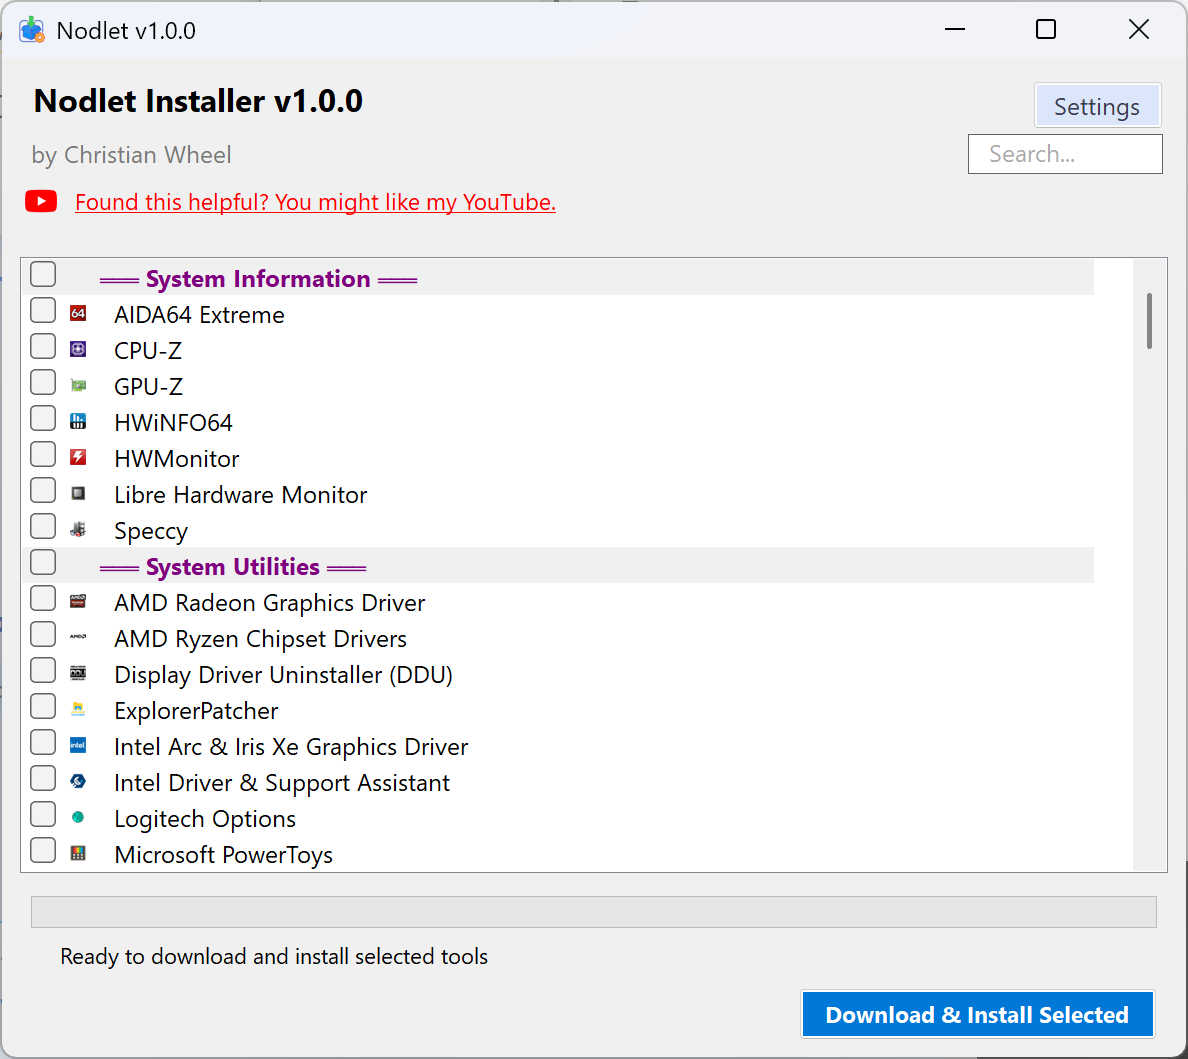
Task: Select the AMD Radeon Graphics Driver entry
Action: click(269, 603)
